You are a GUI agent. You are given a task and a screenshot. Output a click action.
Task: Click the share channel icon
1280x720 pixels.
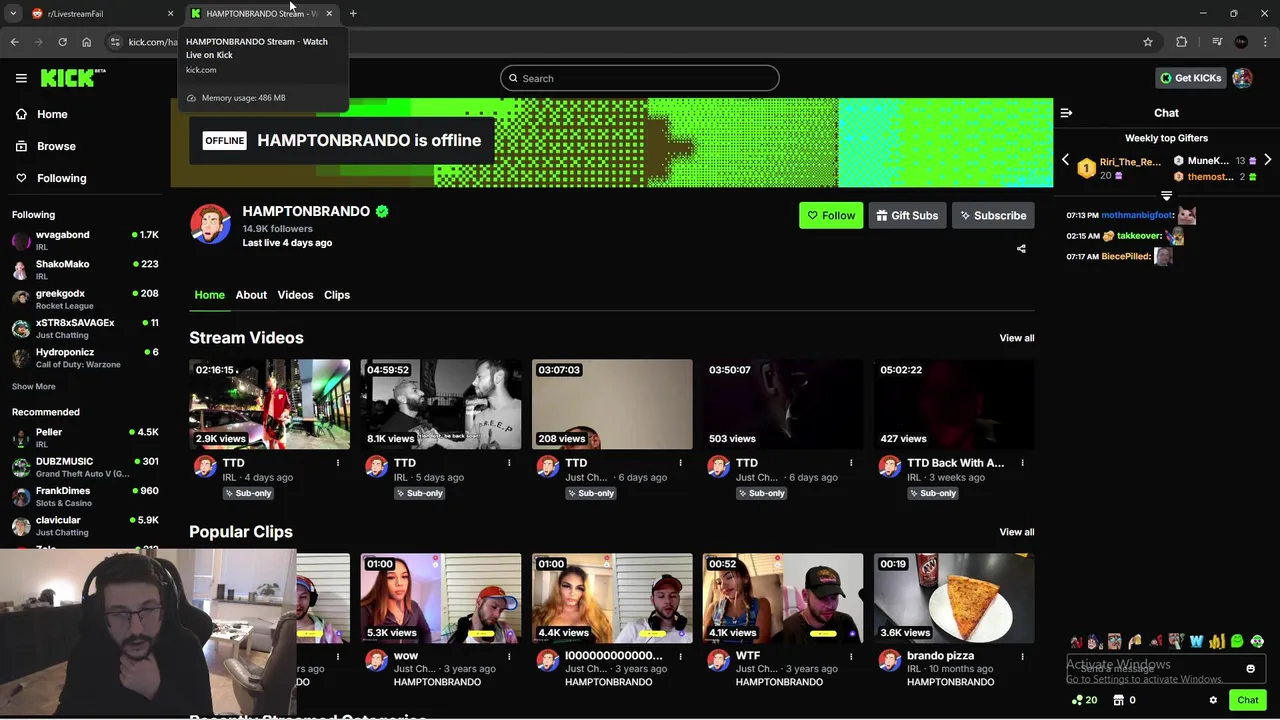(1021, 249)
